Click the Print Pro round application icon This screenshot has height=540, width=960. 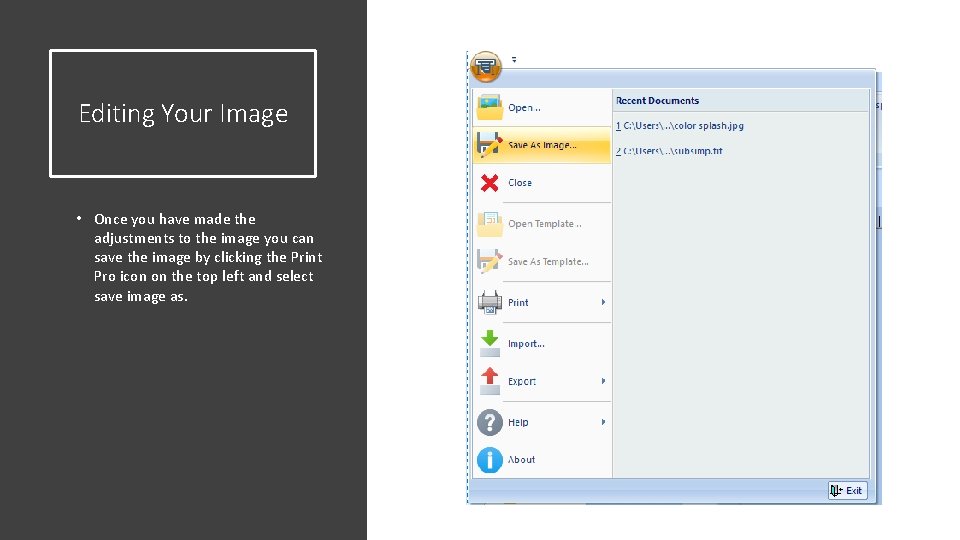(x=486, y=66)
